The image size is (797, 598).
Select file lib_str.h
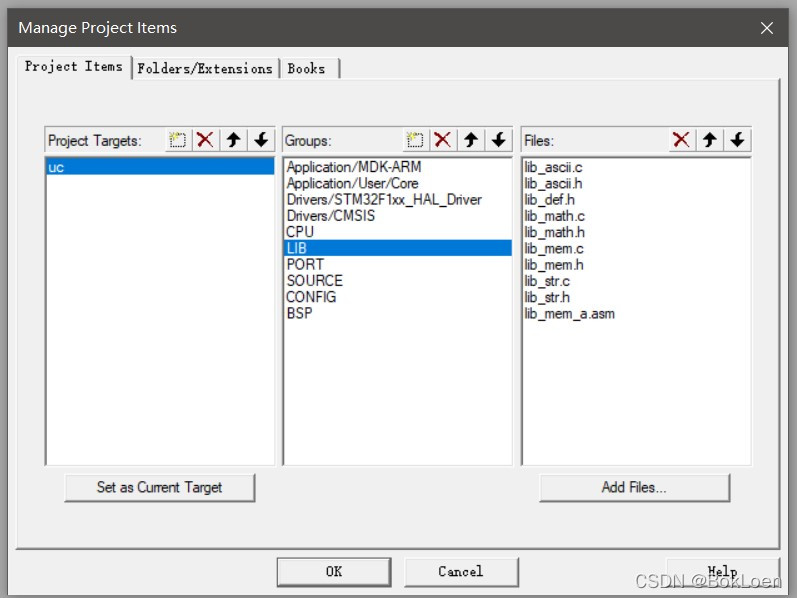636,297
